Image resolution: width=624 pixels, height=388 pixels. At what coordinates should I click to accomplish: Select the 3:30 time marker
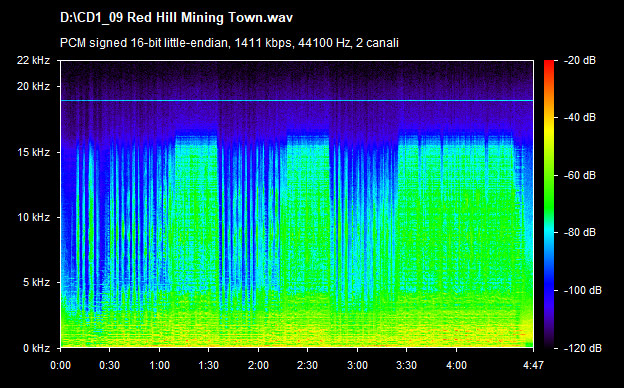[406, 365]
